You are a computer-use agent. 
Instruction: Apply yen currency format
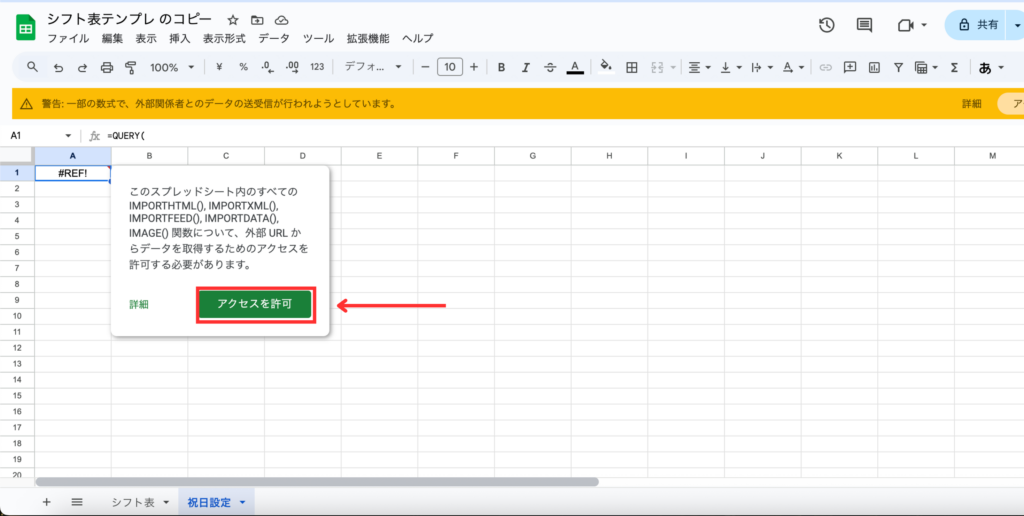point(219,67)
